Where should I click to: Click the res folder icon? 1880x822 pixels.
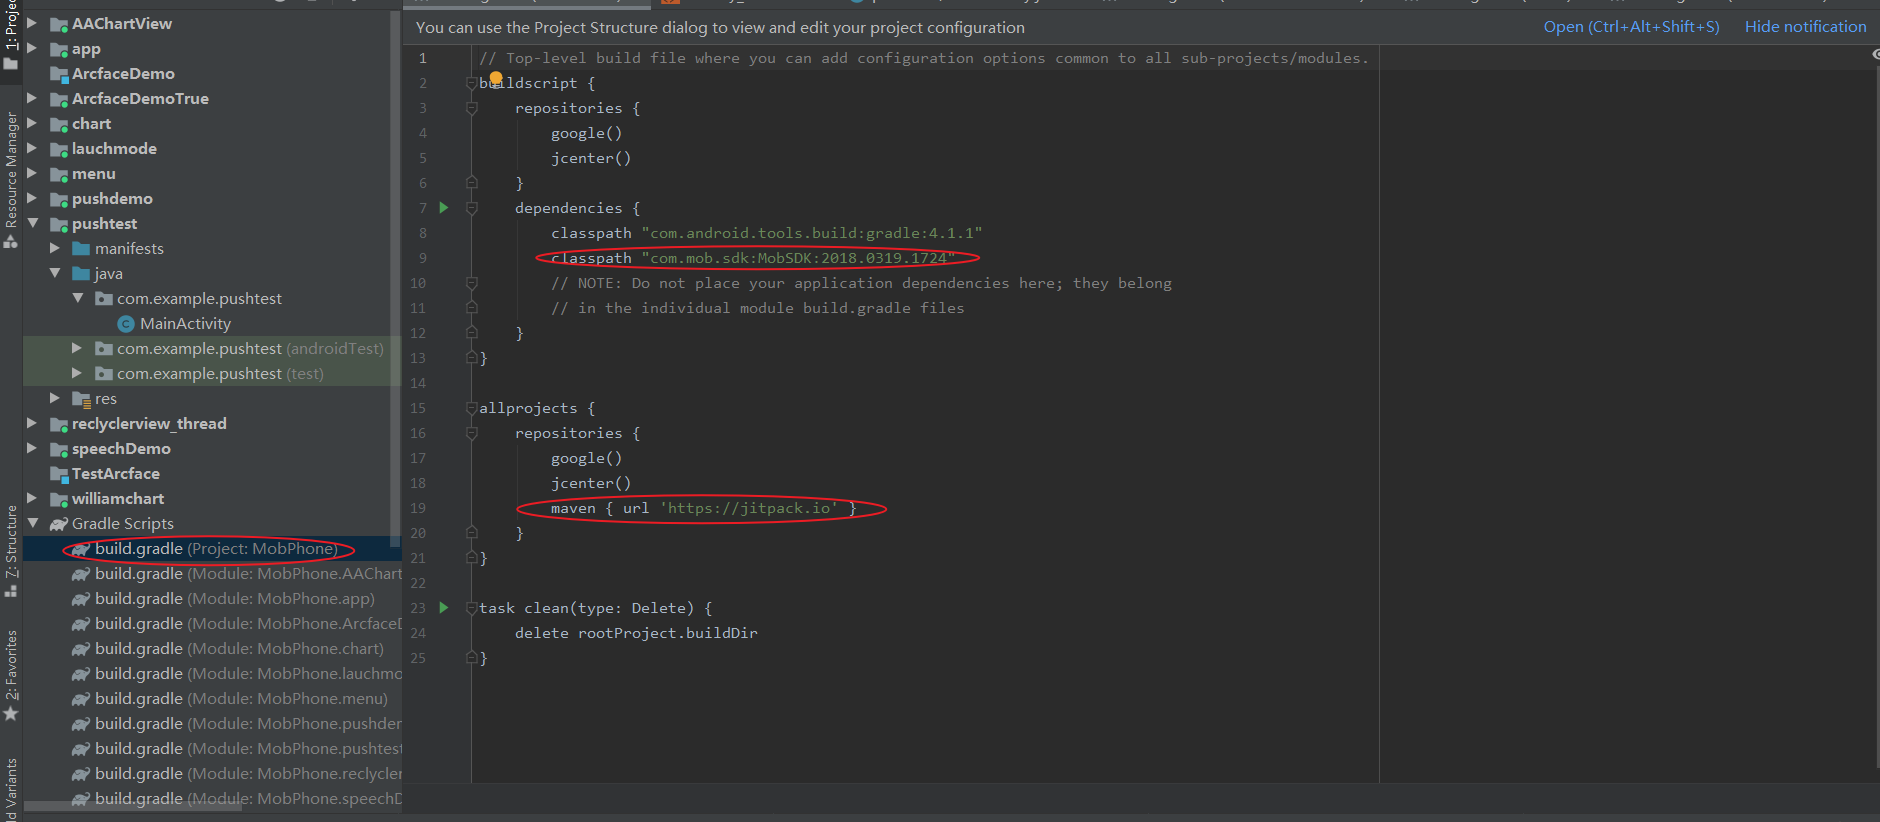[82, 398]
